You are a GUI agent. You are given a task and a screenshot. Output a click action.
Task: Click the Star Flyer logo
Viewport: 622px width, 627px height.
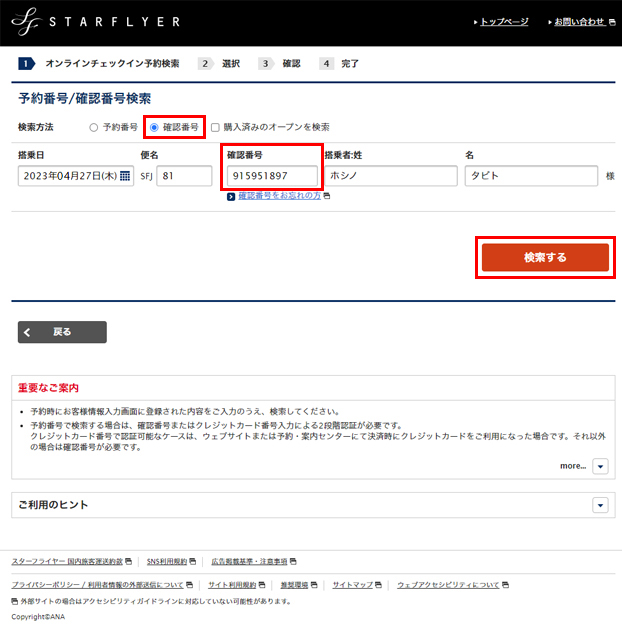[95, 22]
